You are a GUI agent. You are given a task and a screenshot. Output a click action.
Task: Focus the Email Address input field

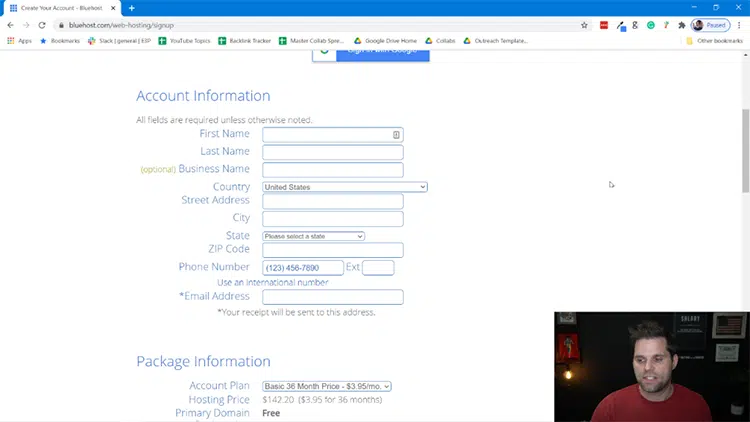pos(332,297)
